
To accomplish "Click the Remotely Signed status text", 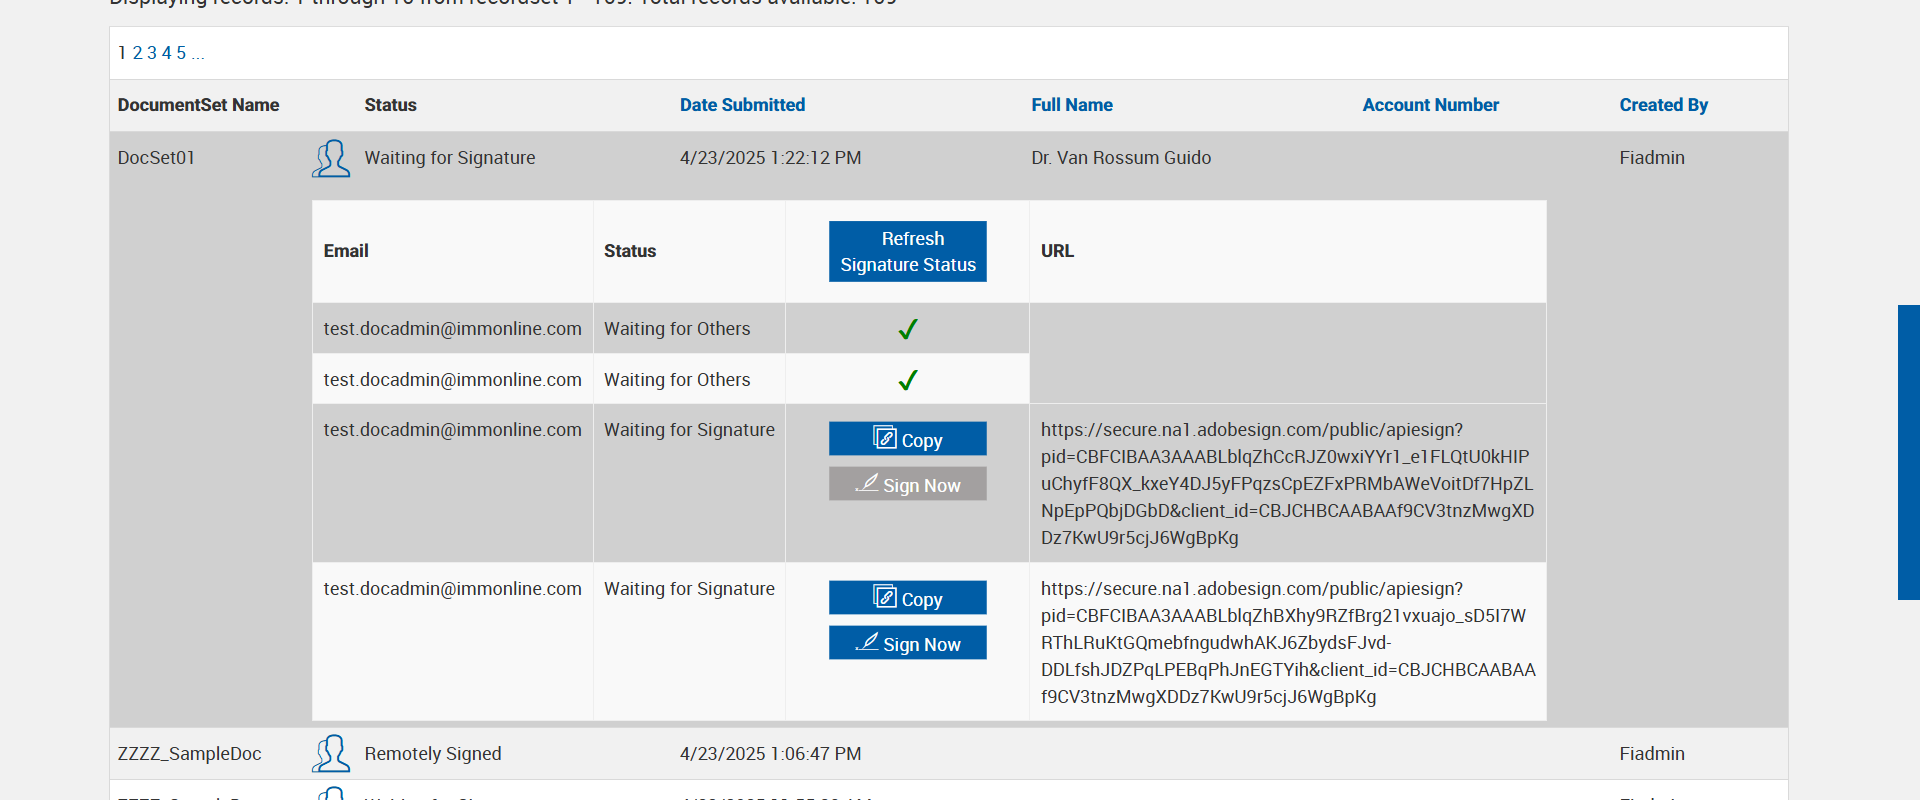I will [433, 754].
